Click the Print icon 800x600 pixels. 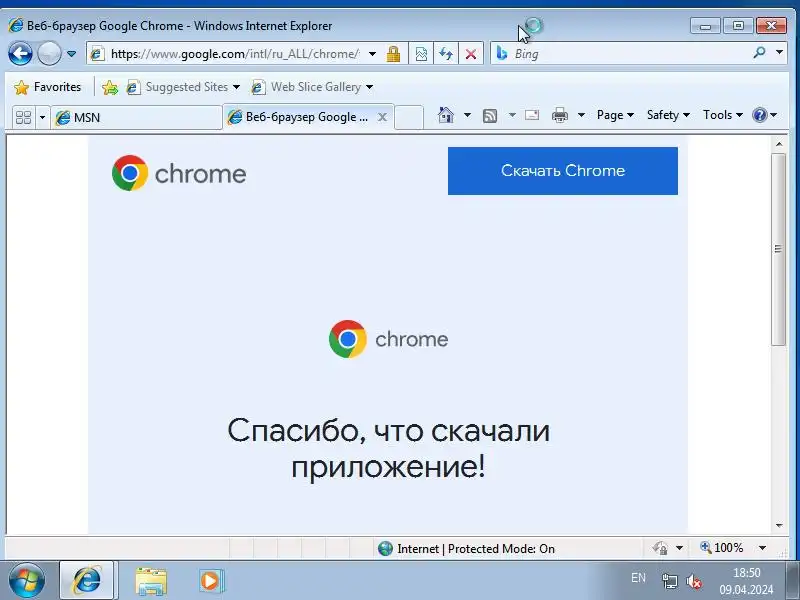[x=560, y=115]
